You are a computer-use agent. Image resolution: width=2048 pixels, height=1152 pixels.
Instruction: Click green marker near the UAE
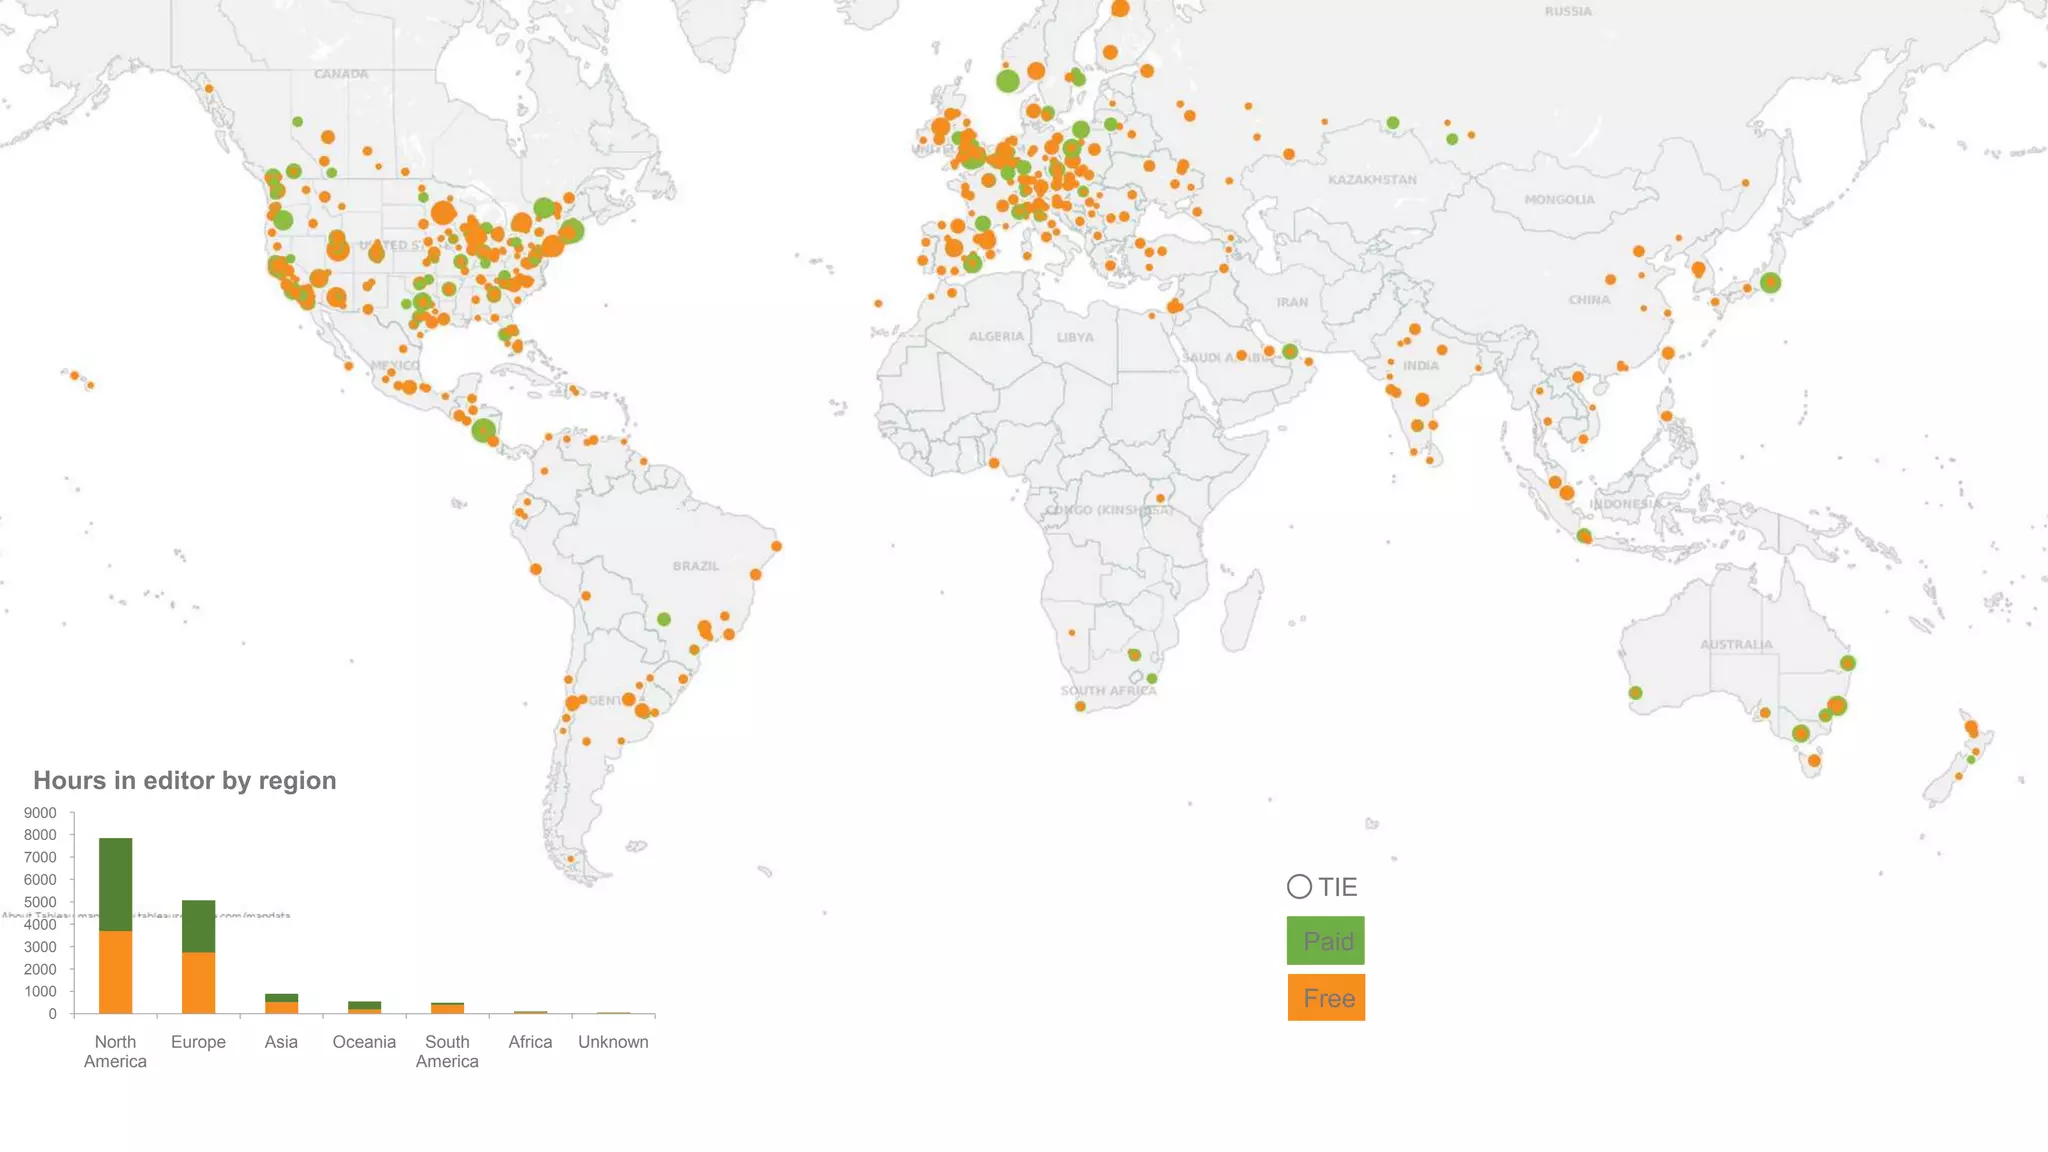(x=1290, y=352)
